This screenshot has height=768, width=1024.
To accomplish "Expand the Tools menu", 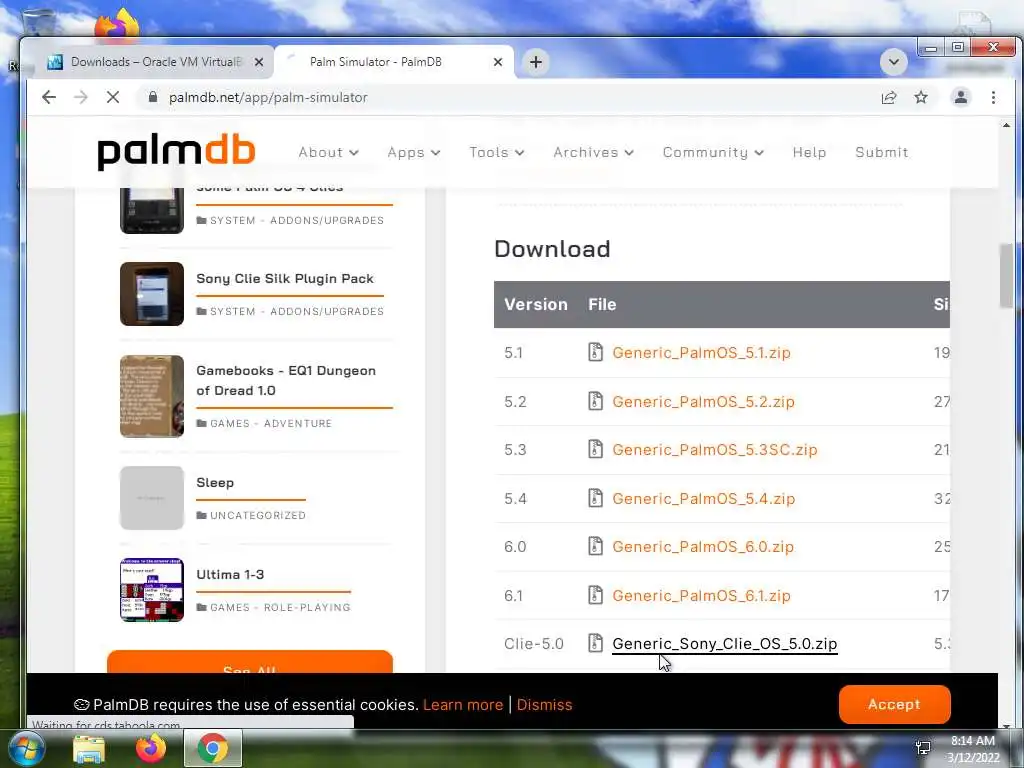I will (496, 152).
